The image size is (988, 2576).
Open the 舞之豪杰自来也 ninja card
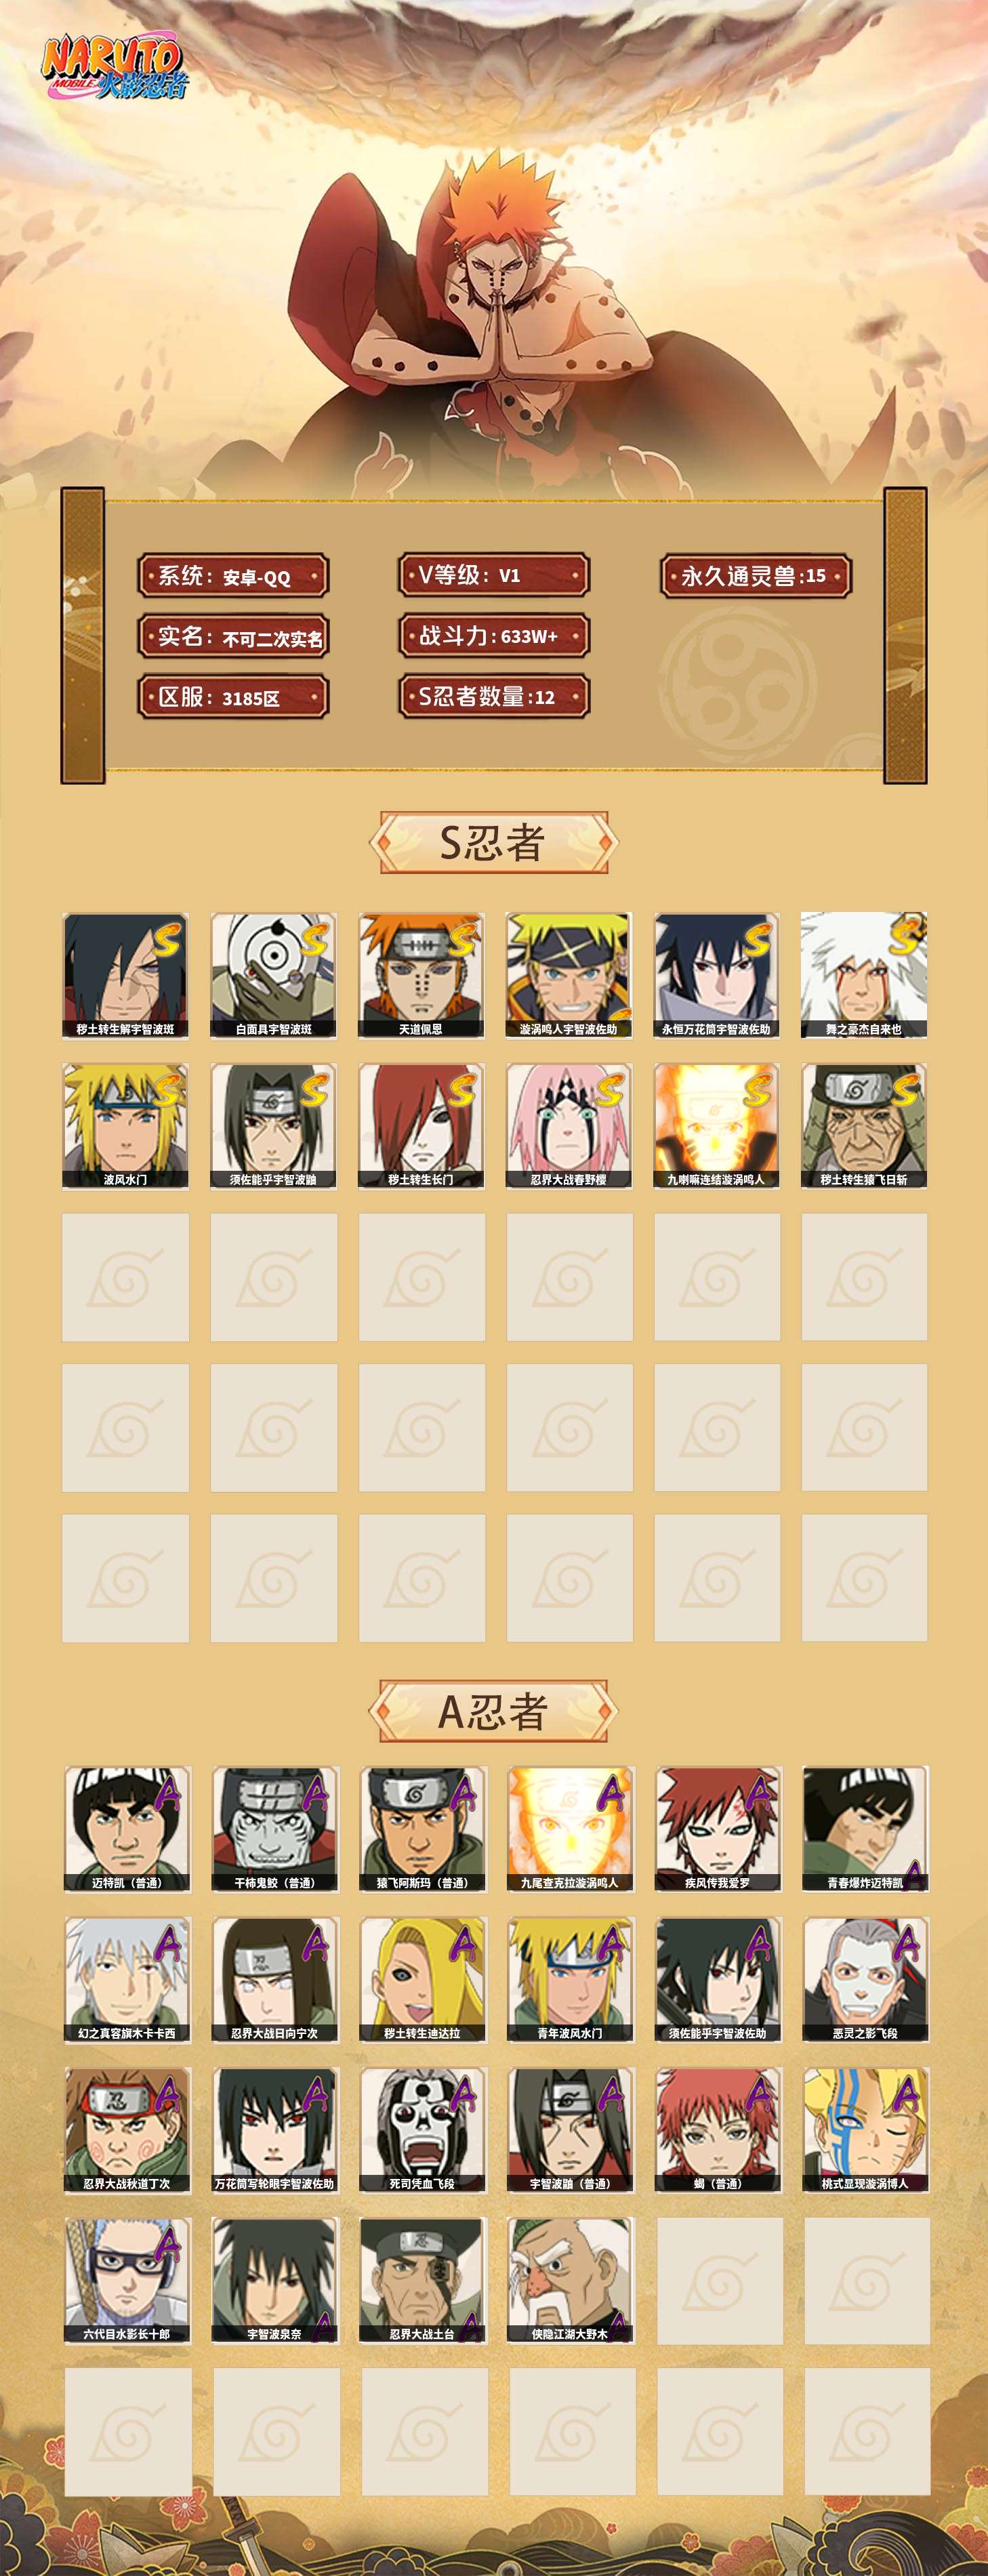pos(864,975)
